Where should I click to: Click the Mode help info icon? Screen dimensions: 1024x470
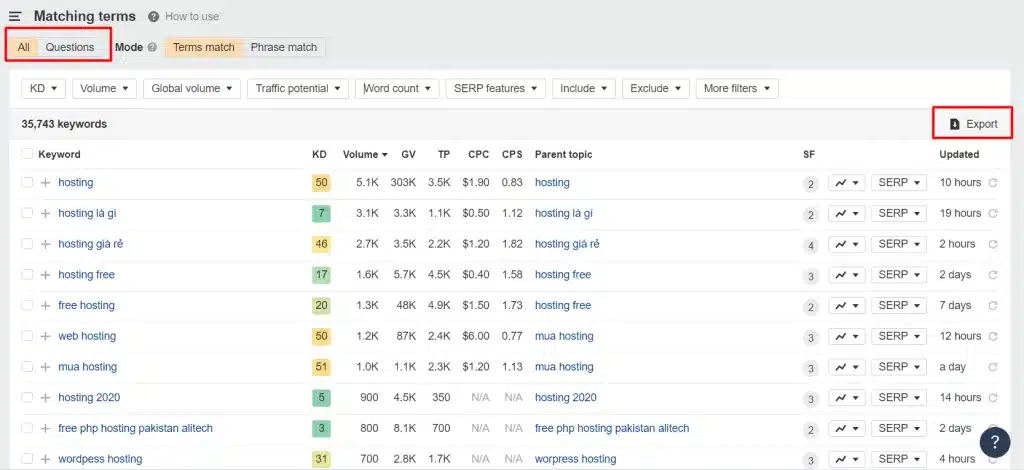click(152, 47)
